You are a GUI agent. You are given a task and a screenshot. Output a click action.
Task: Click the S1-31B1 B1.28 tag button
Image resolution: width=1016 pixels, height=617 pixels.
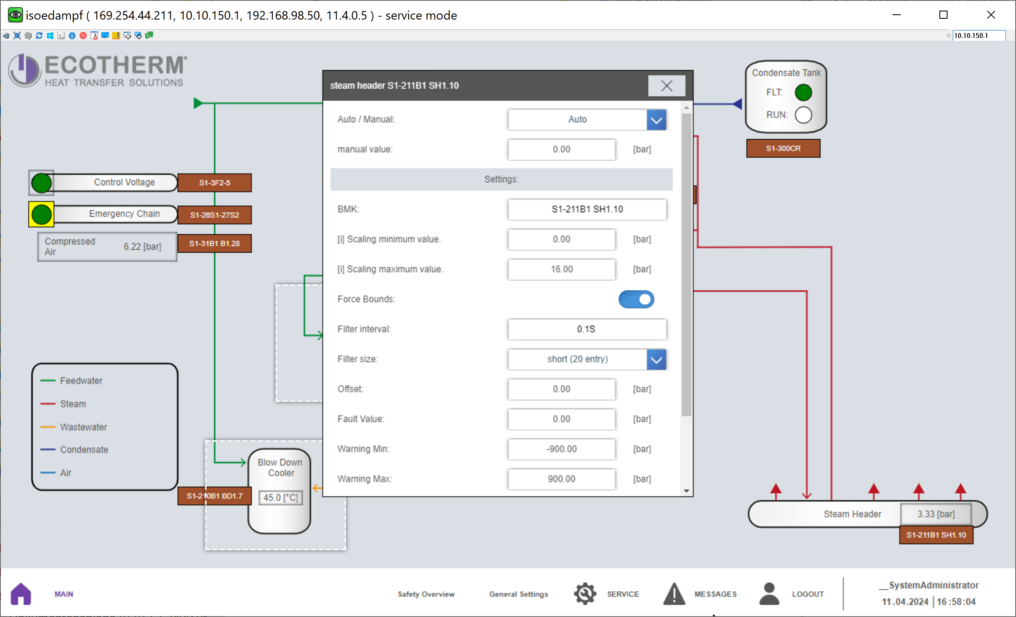coord(214,244)
